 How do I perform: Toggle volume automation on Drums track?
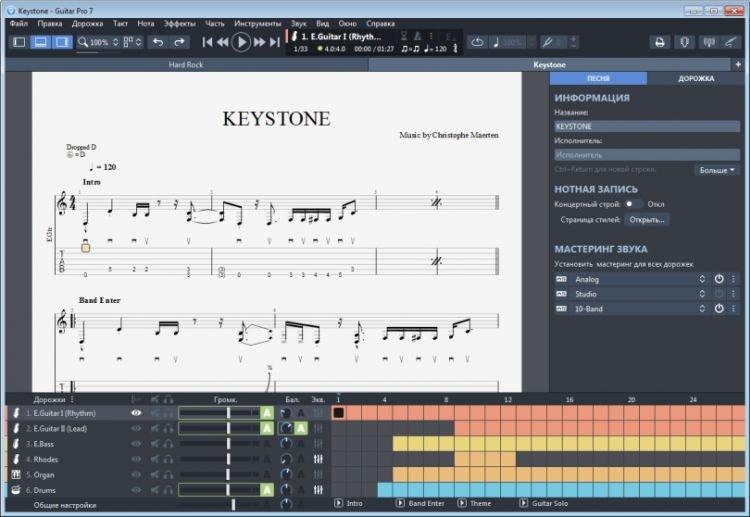(x=267, y=490)
